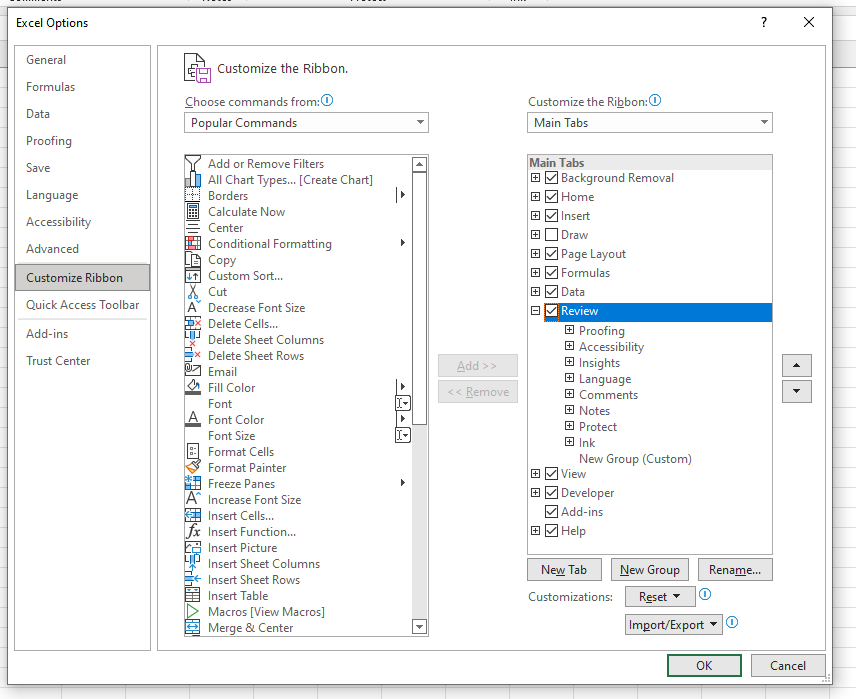Expand the View tab node
Image resolution: width=856 pixels, height=699 pixels.
tap(536, 473)
